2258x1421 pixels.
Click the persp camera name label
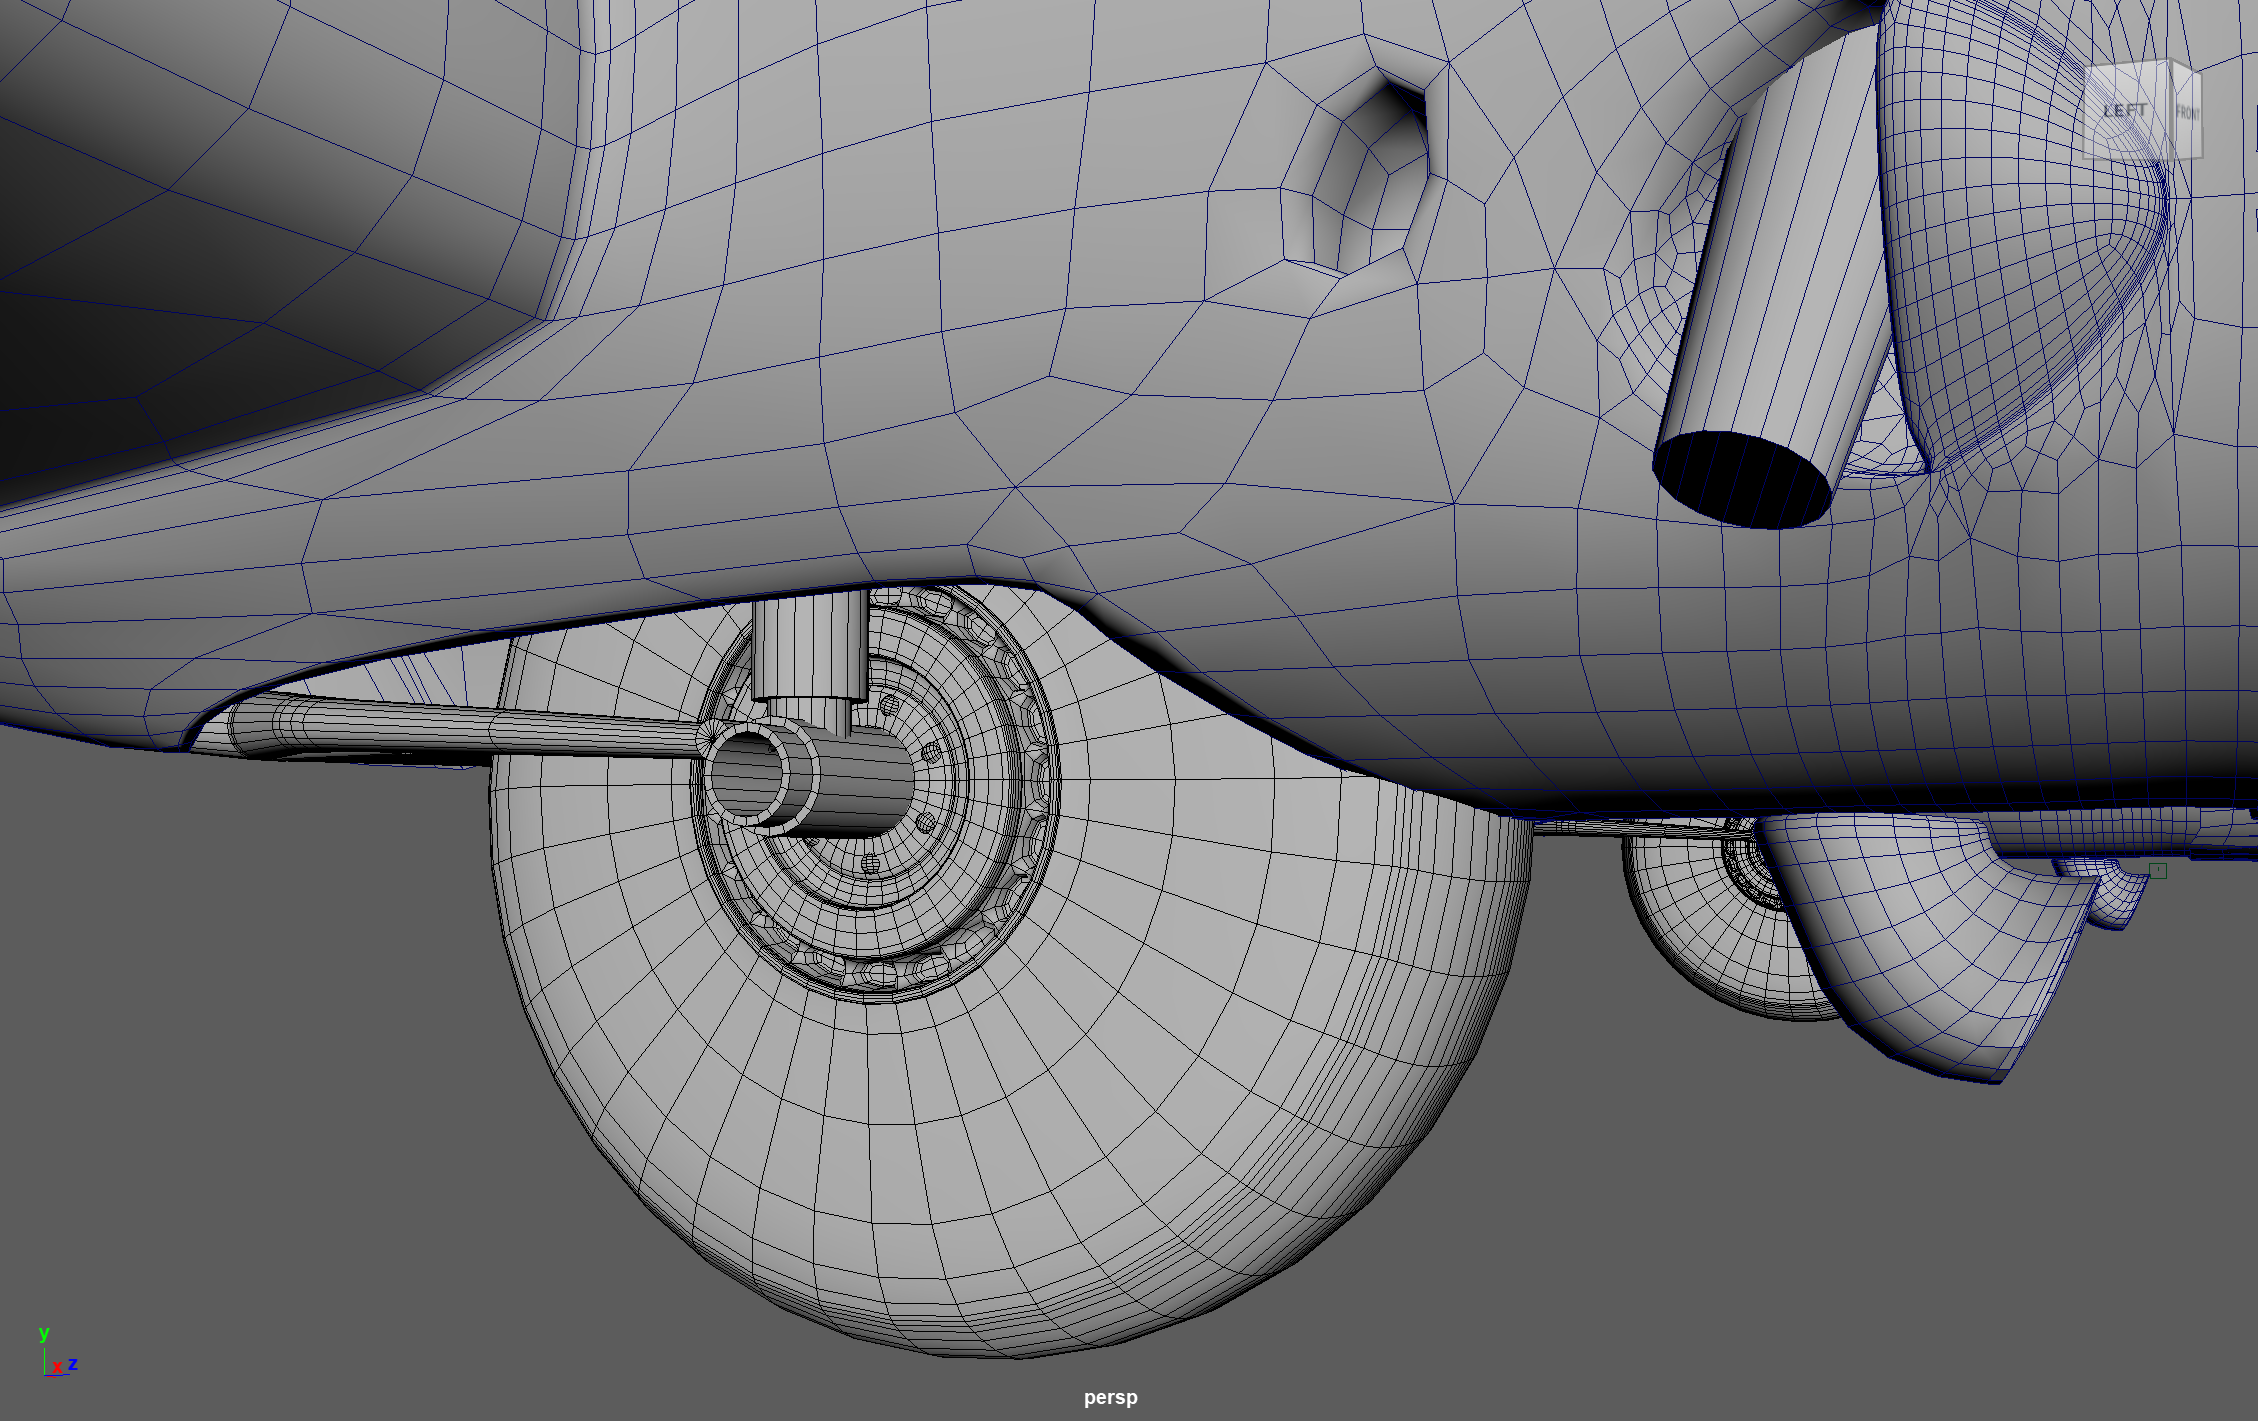click(x=1110, y=1397)
